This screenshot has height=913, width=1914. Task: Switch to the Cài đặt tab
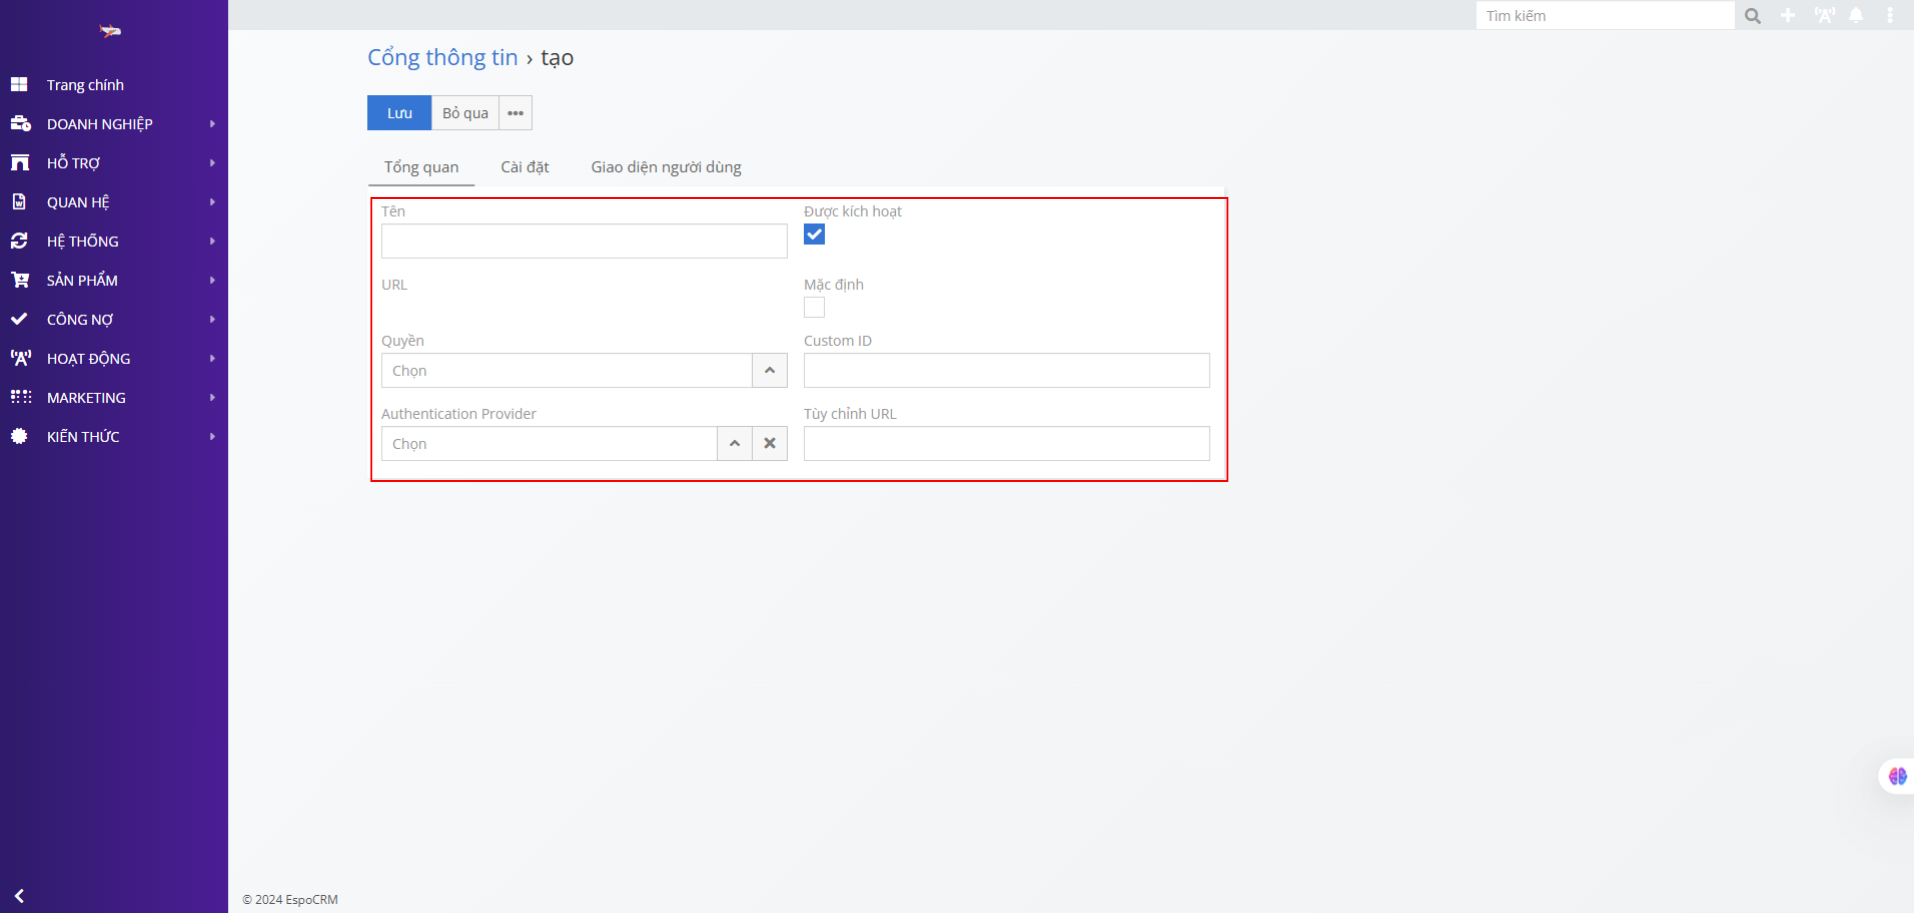point(524,167)
